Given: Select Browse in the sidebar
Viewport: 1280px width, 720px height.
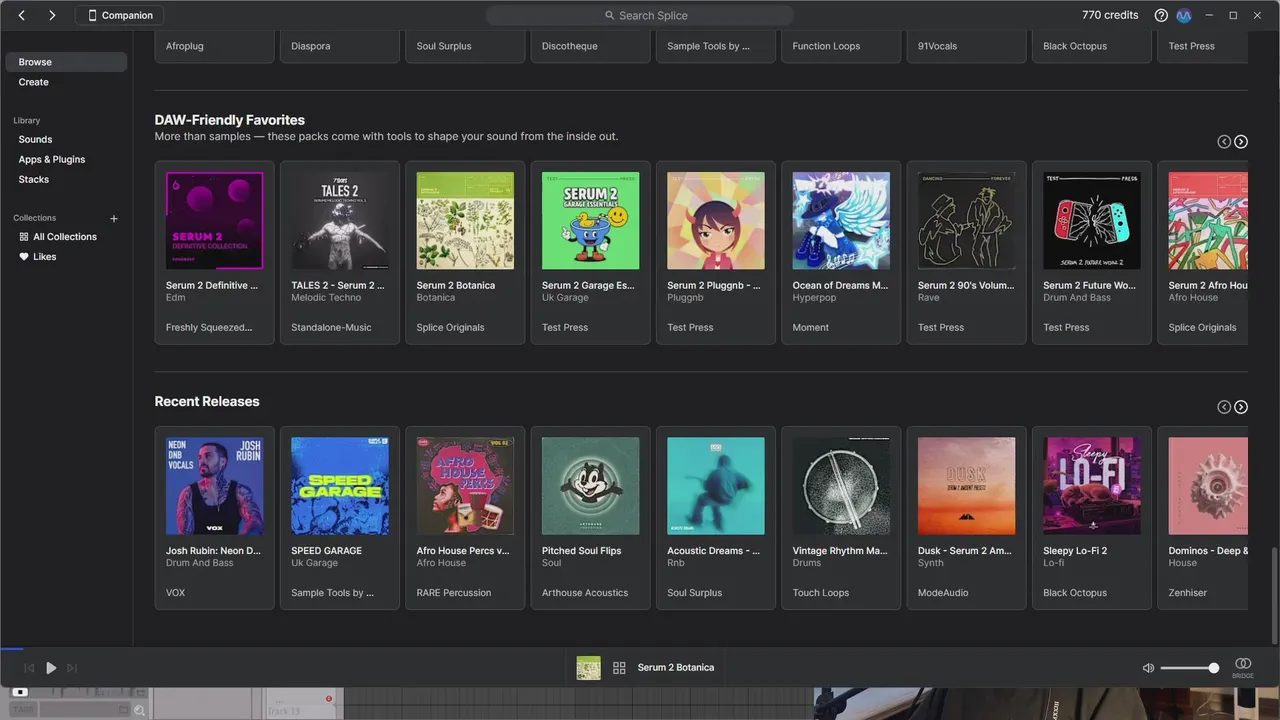Looking at the screenshot, I should [66, 62].
